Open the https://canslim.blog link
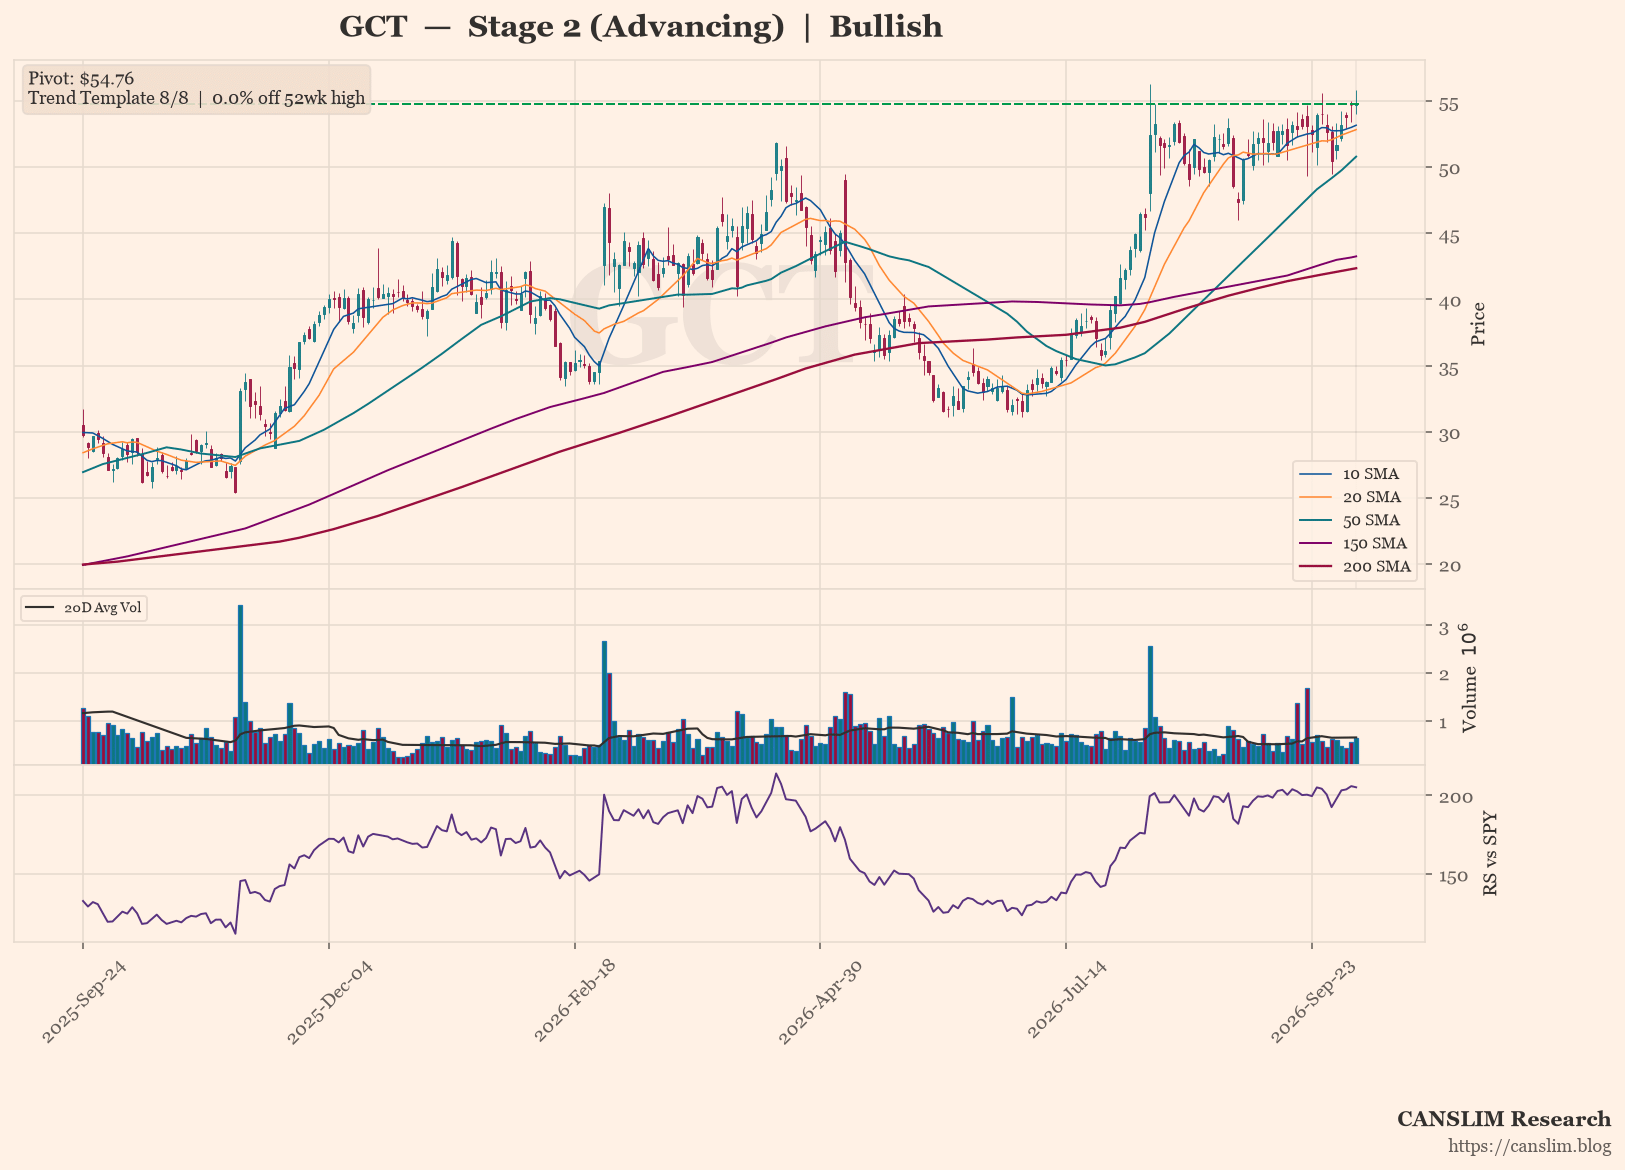The image size is (1625, 1170). (x=1530, y=1146)
